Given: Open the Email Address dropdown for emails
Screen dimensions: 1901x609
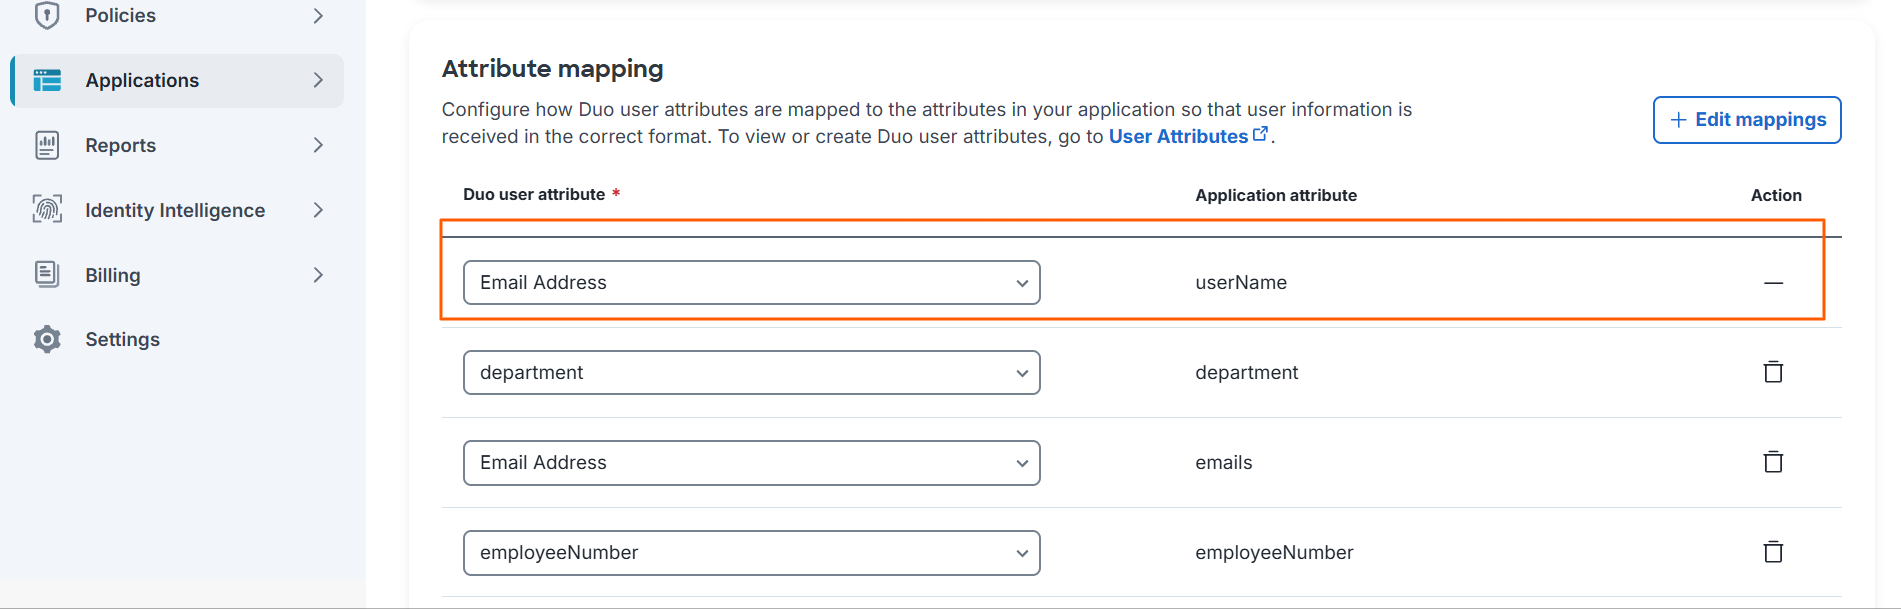Looking at the screenshot, I should pos(752,463).
